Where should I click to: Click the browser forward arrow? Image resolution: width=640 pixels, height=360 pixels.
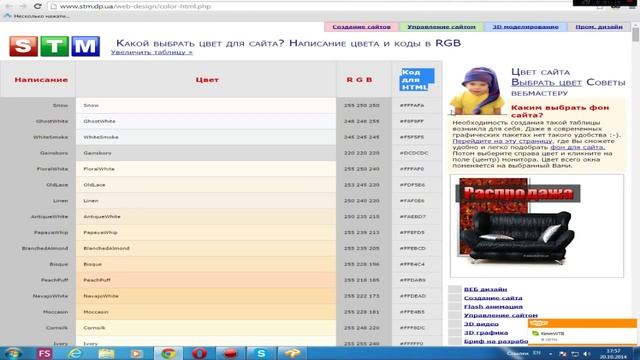(23, 6)
